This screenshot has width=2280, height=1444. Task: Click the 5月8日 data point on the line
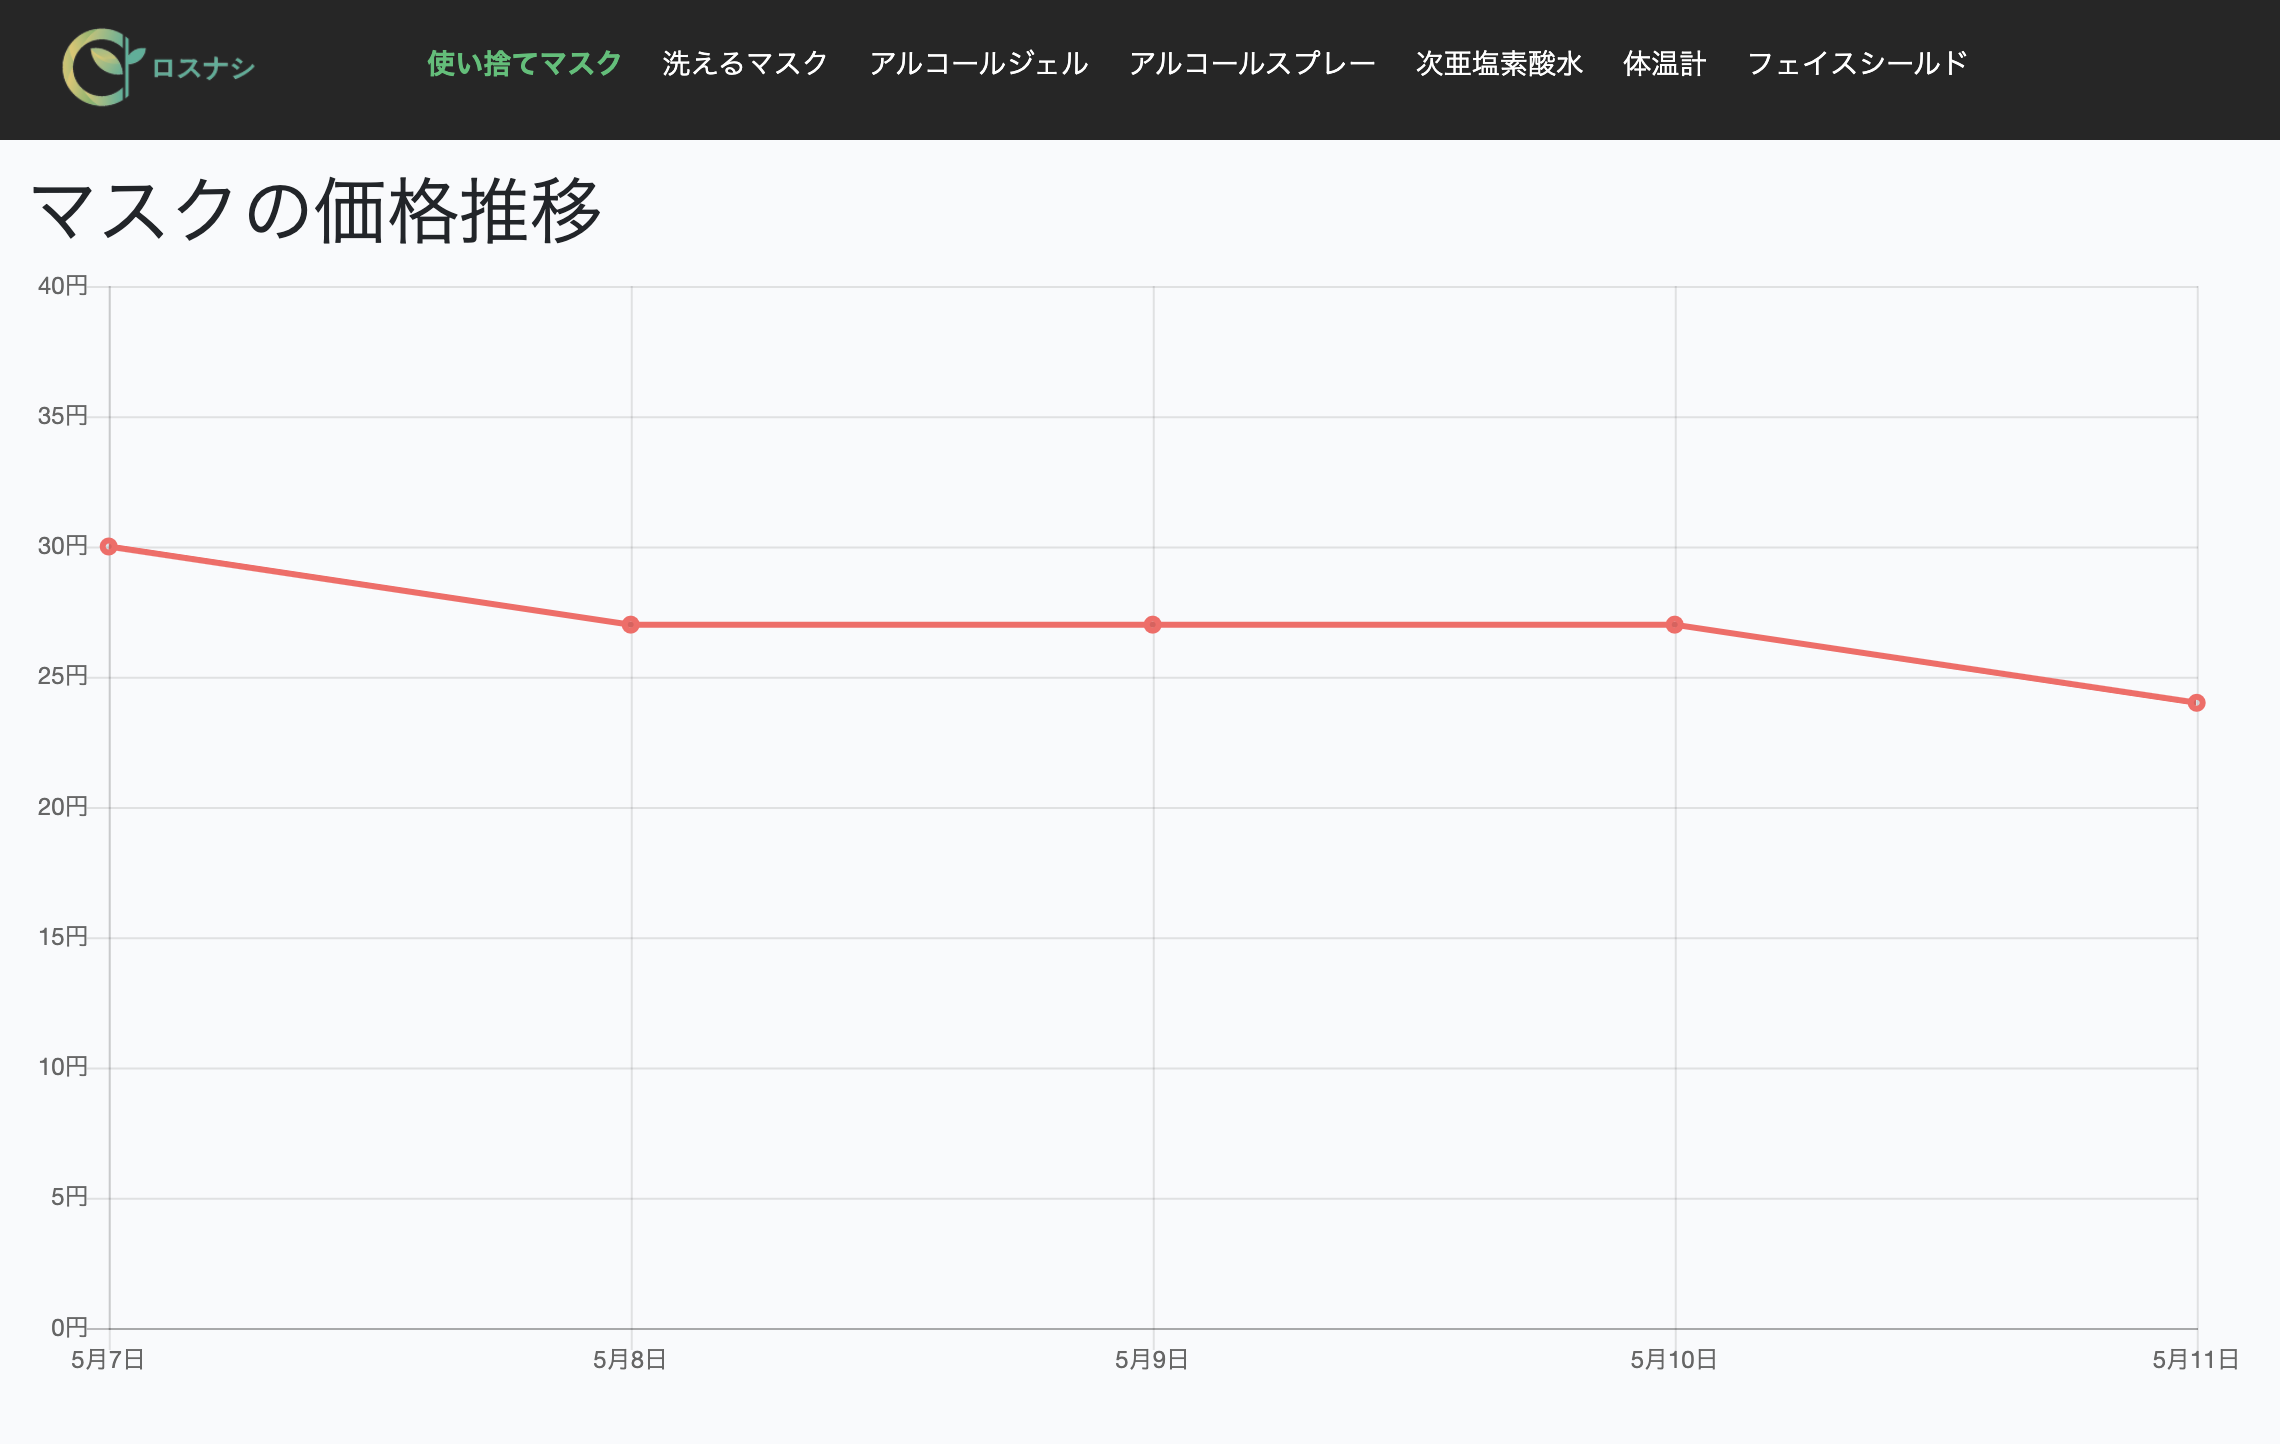(x=631, y=625)
